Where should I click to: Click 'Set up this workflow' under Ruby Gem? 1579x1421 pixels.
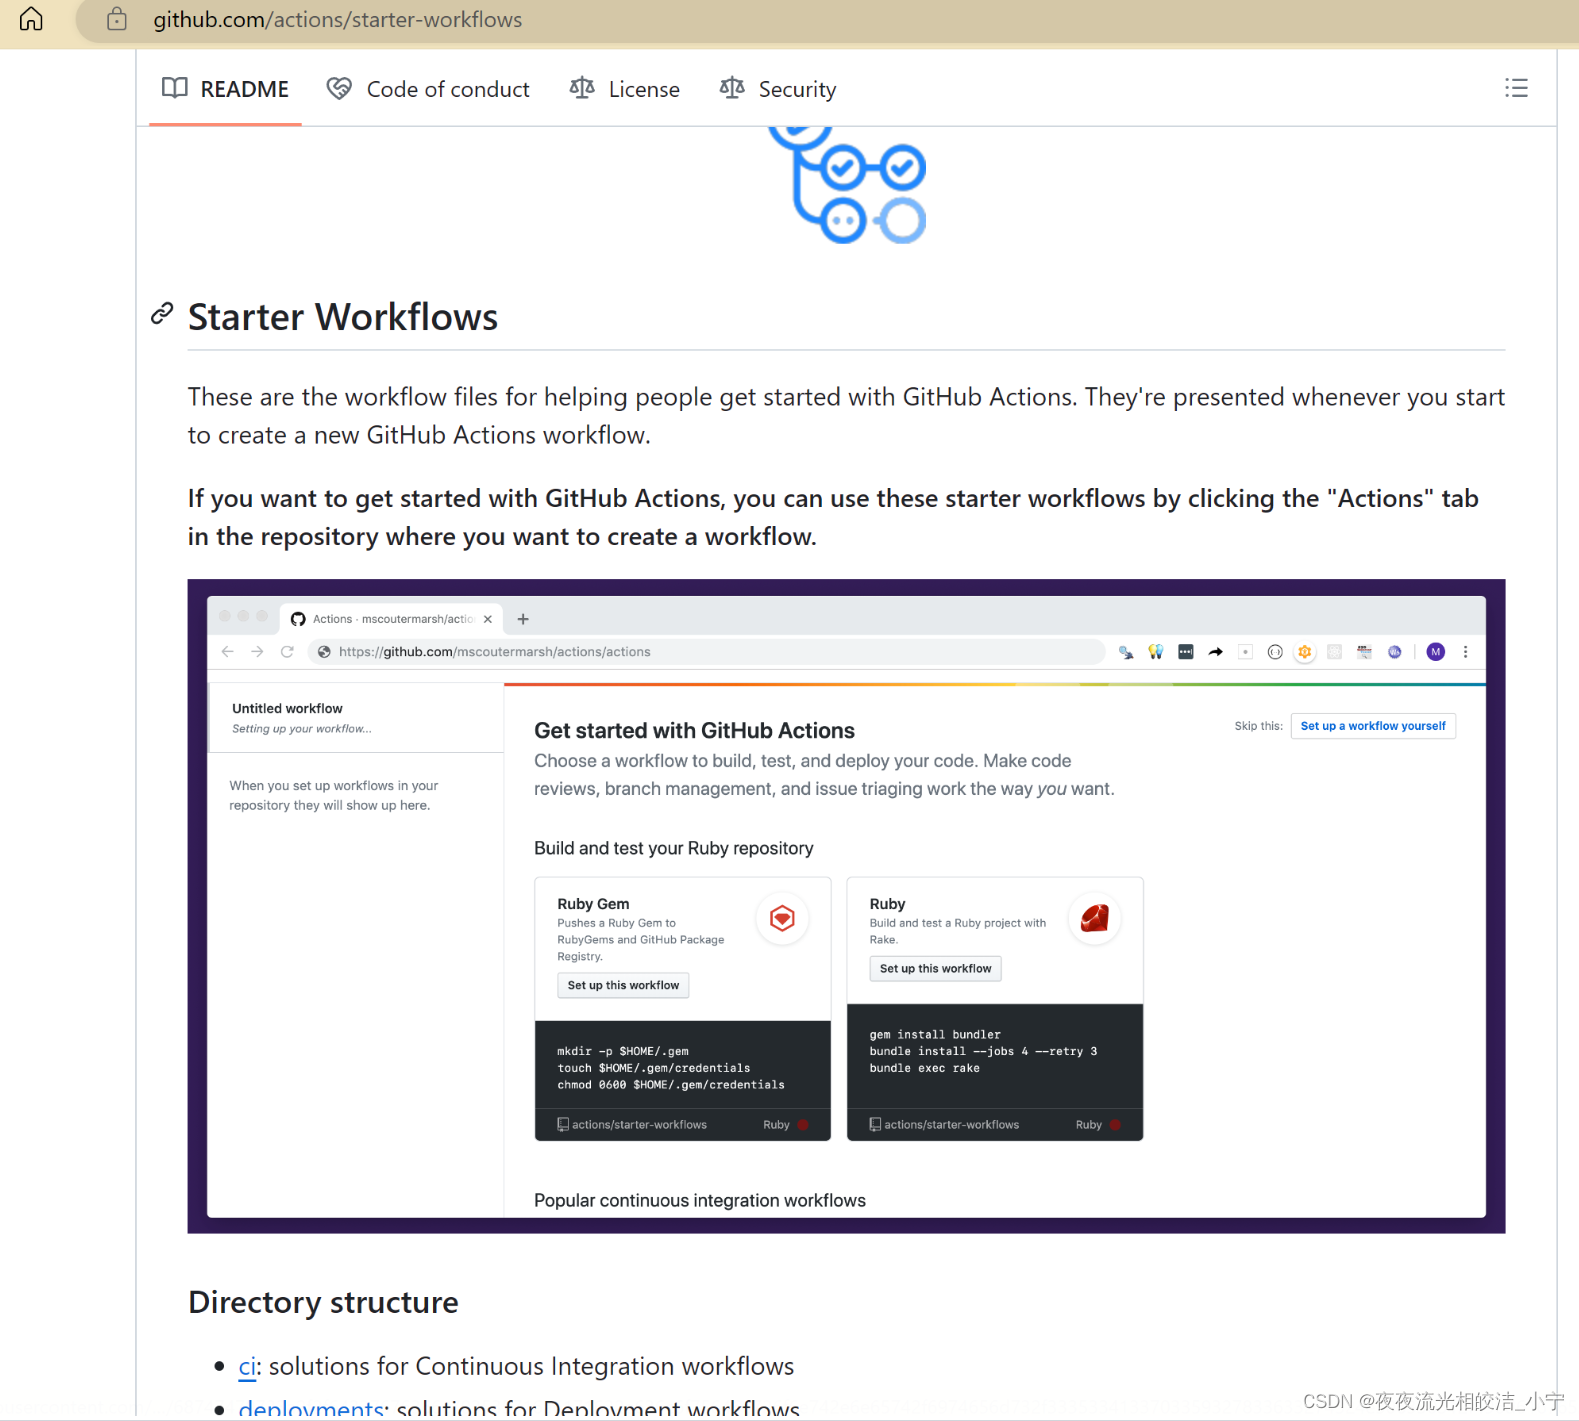(x=623, y=985)
